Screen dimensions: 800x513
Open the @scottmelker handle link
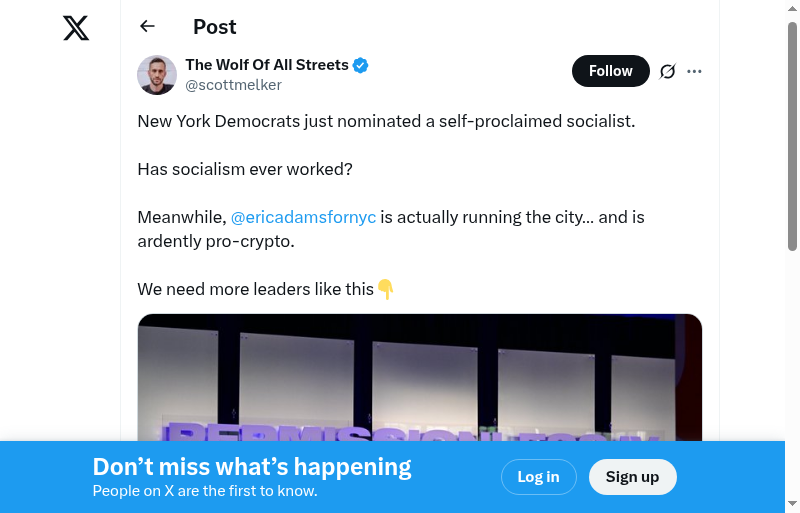tap(233, 85)
